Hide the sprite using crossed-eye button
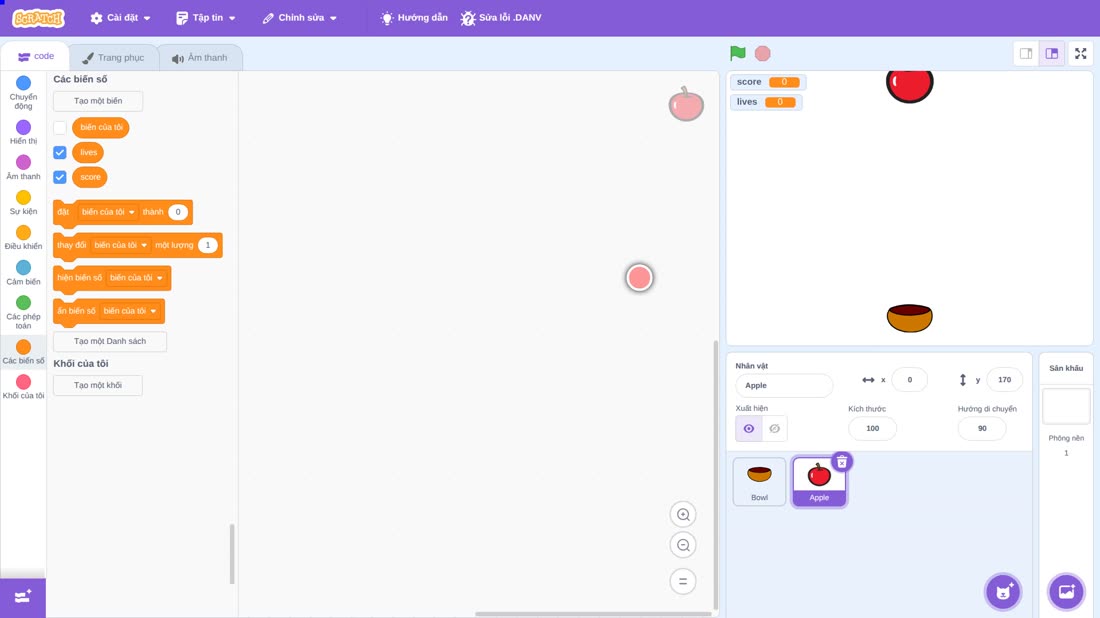Image resolution: width=1100 pixels, height=618 pixels. coord(774,429)
